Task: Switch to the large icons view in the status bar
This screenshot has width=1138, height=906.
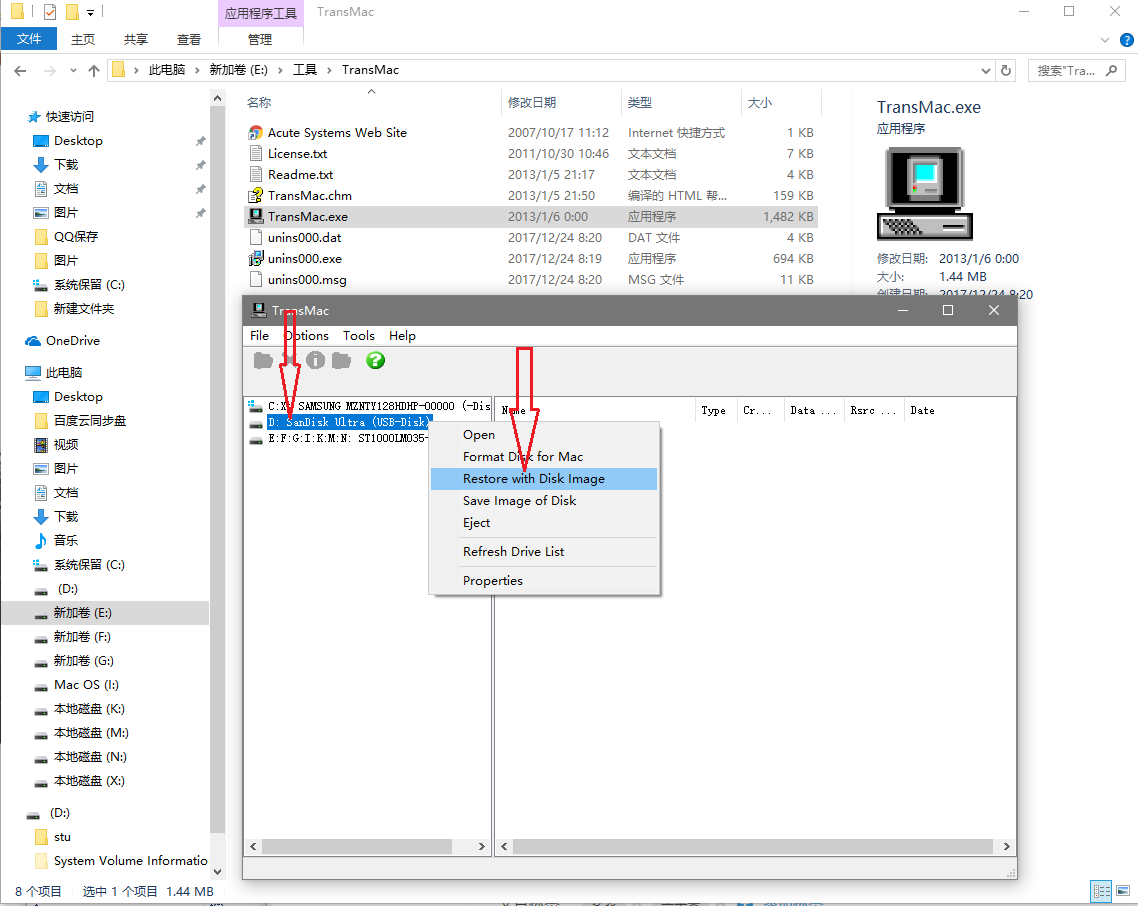Action: [1123, 891]
